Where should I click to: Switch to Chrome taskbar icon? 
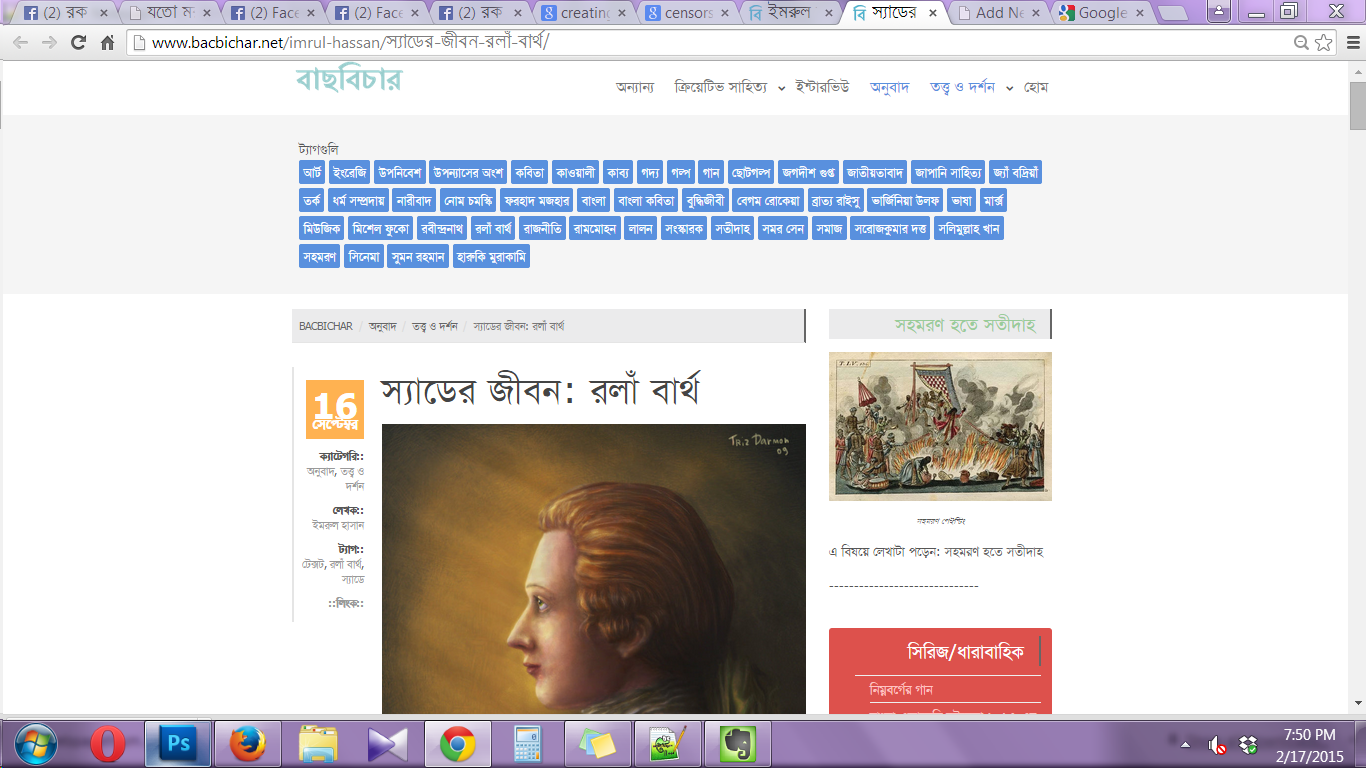tap(458, 744)
